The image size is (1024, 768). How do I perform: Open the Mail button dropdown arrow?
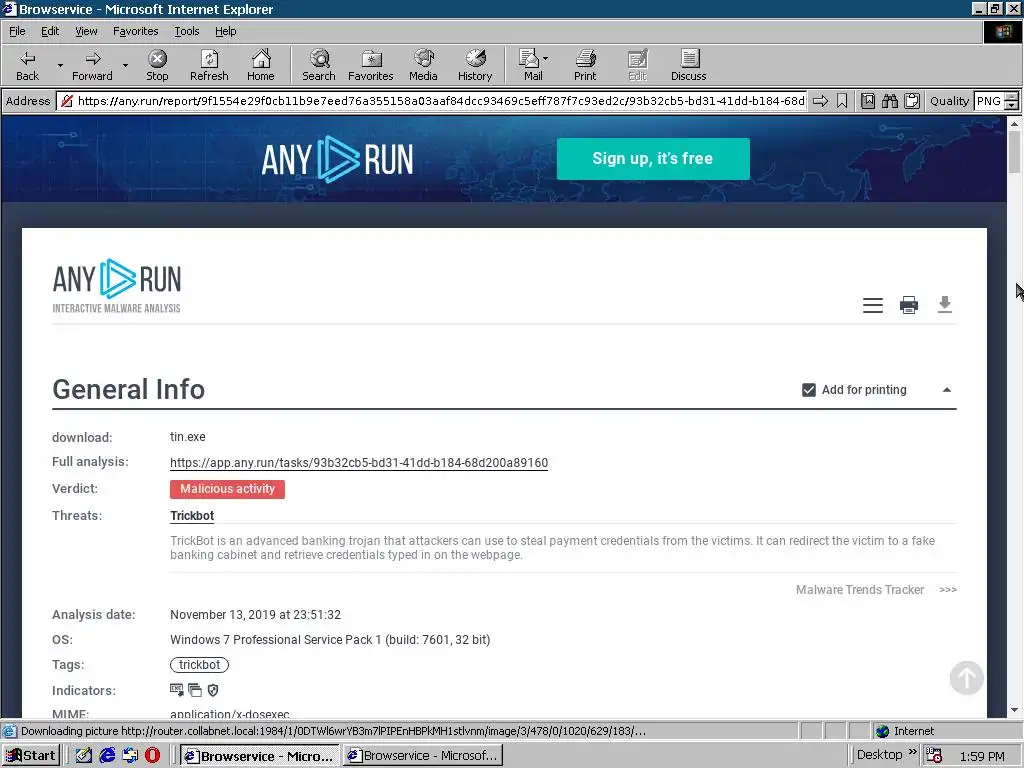pyautogui.click(x=545, y=58)
